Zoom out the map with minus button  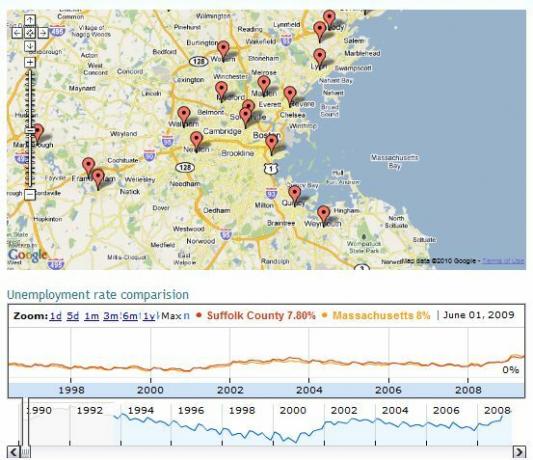click(30, 194)
